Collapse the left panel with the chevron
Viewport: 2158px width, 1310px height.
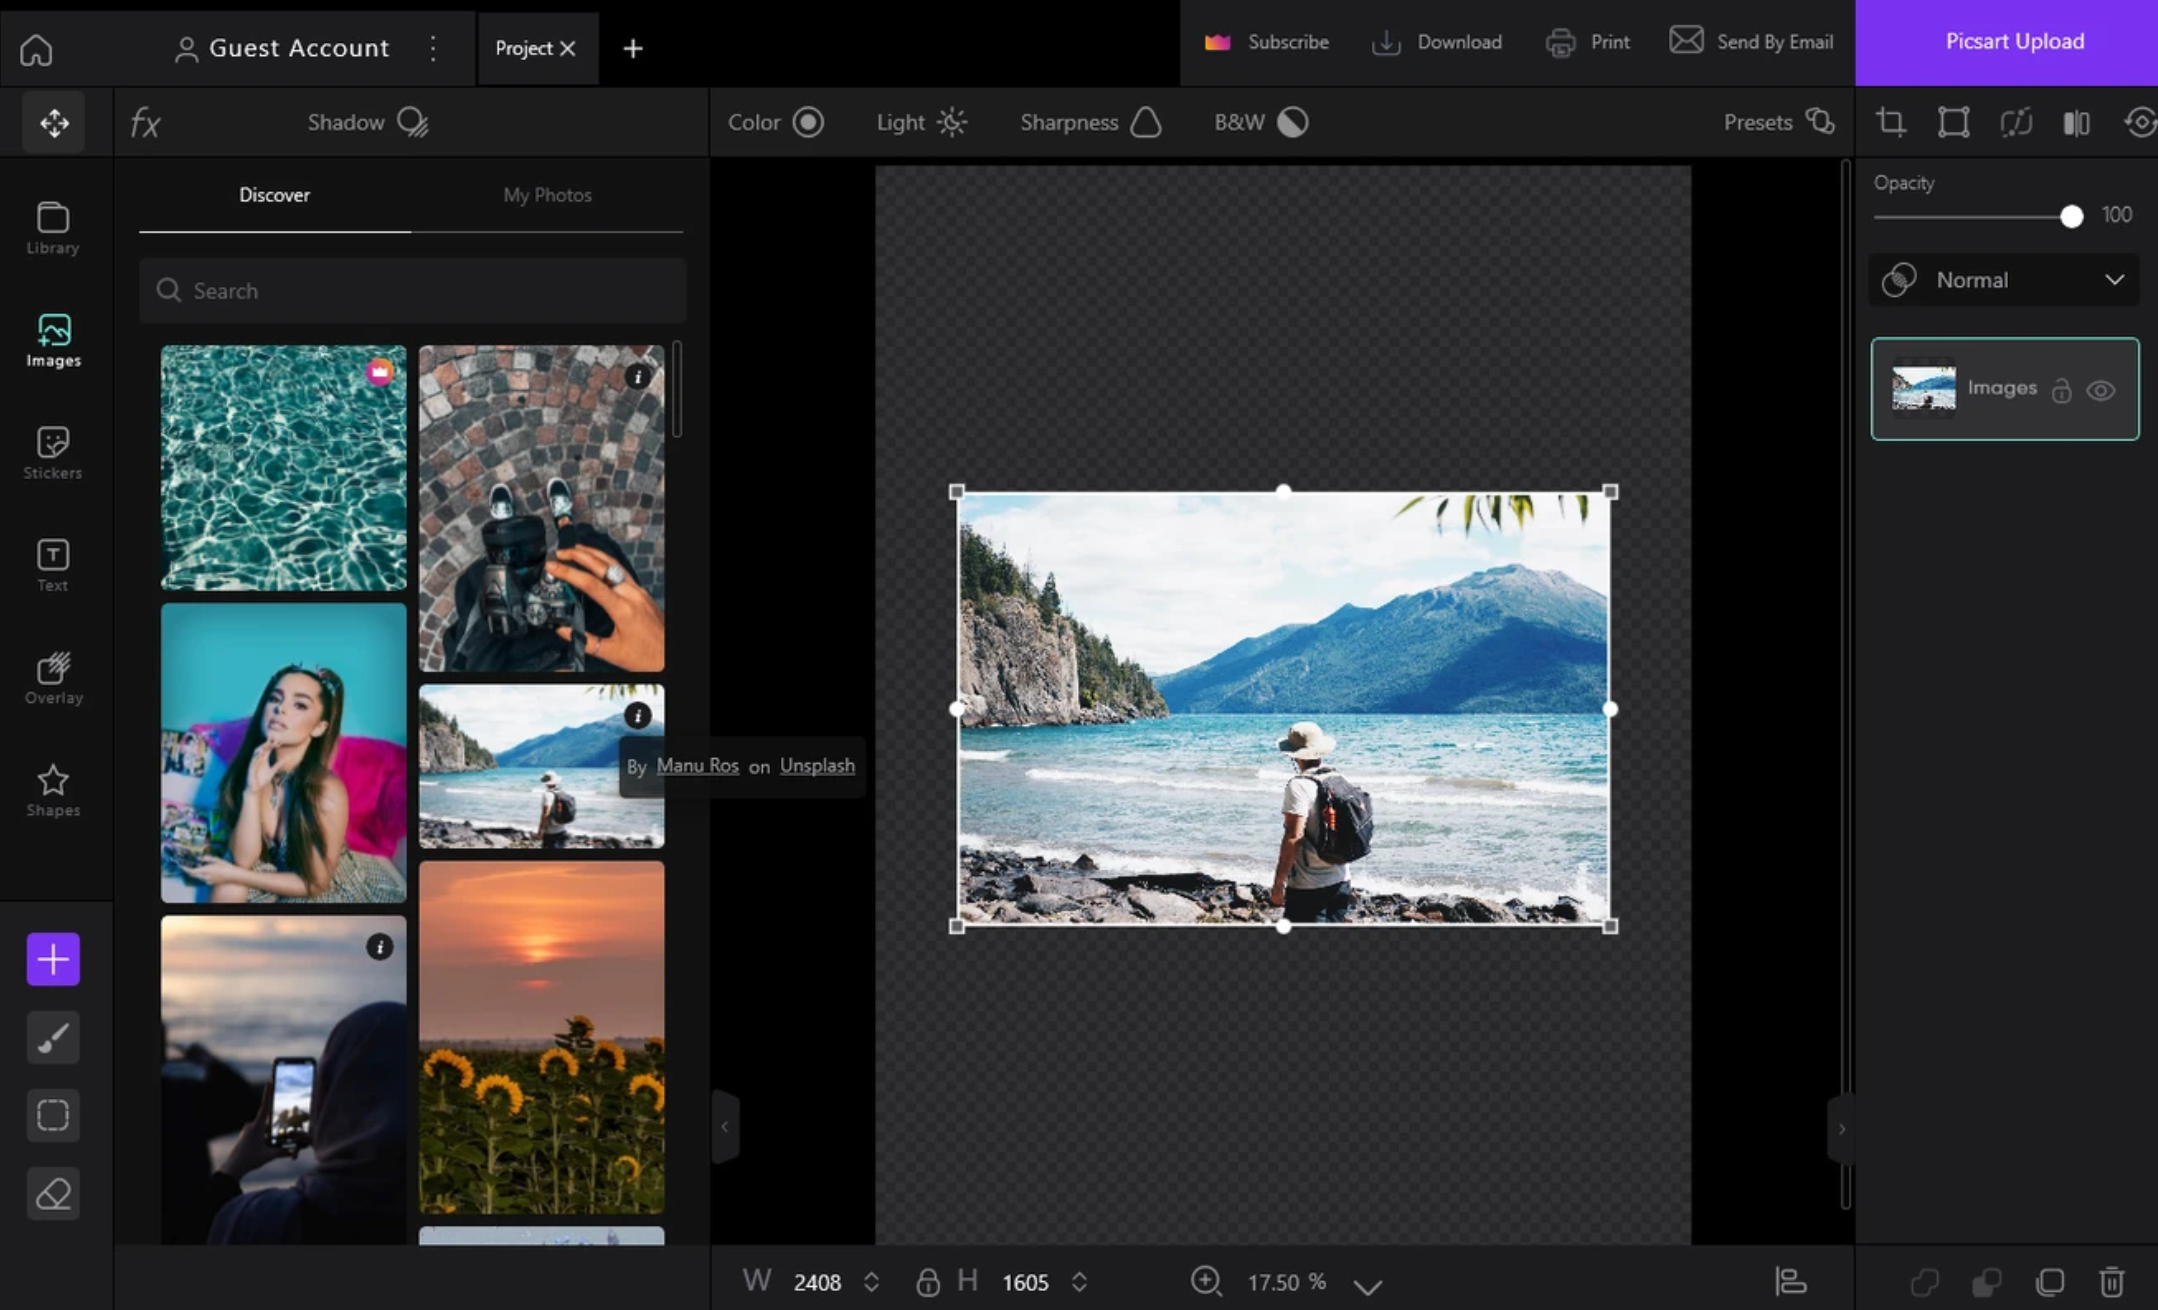click(724, 1127)
